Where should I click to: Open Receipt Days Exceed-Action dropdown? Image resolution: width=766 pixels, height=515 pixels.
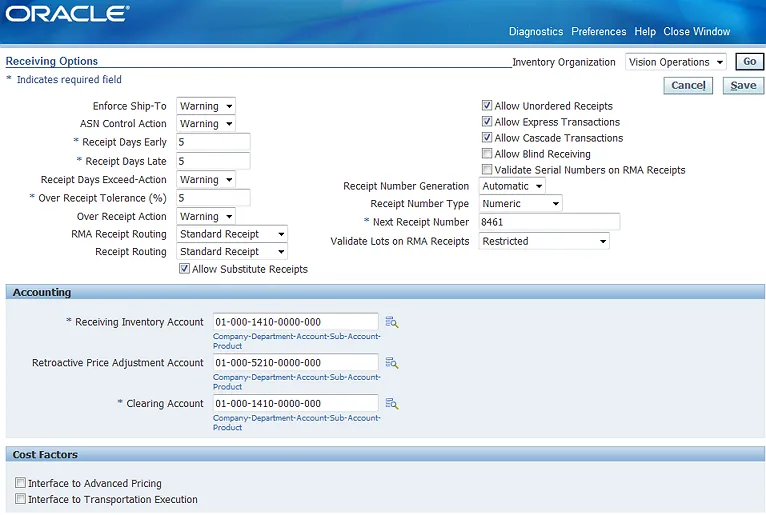pos(206,179)
